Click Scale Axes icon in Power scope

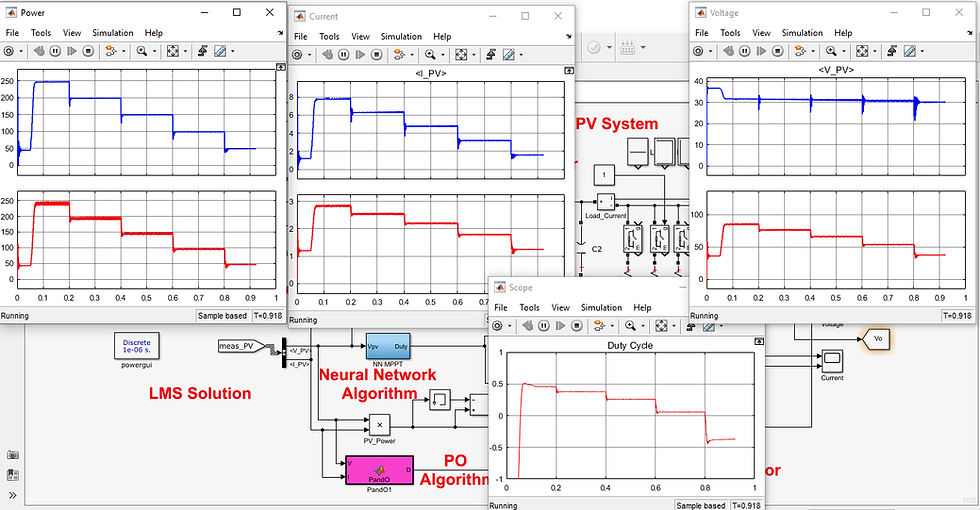coord(173,51)
